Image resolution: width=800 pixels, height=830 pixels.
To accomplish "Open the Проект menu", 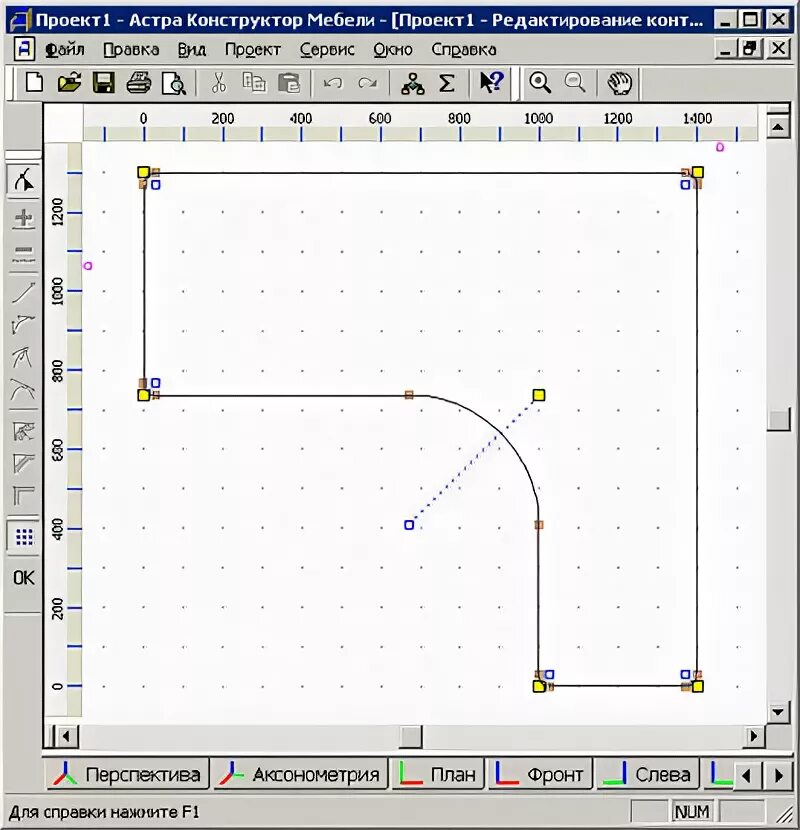I will pyautogui.click(x=253, y=50).
